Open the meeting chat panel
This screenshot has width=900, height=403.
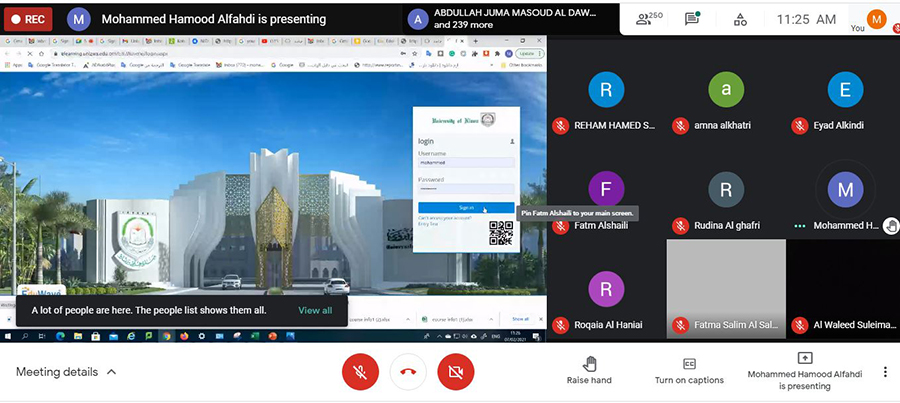(x=693, y=20)
